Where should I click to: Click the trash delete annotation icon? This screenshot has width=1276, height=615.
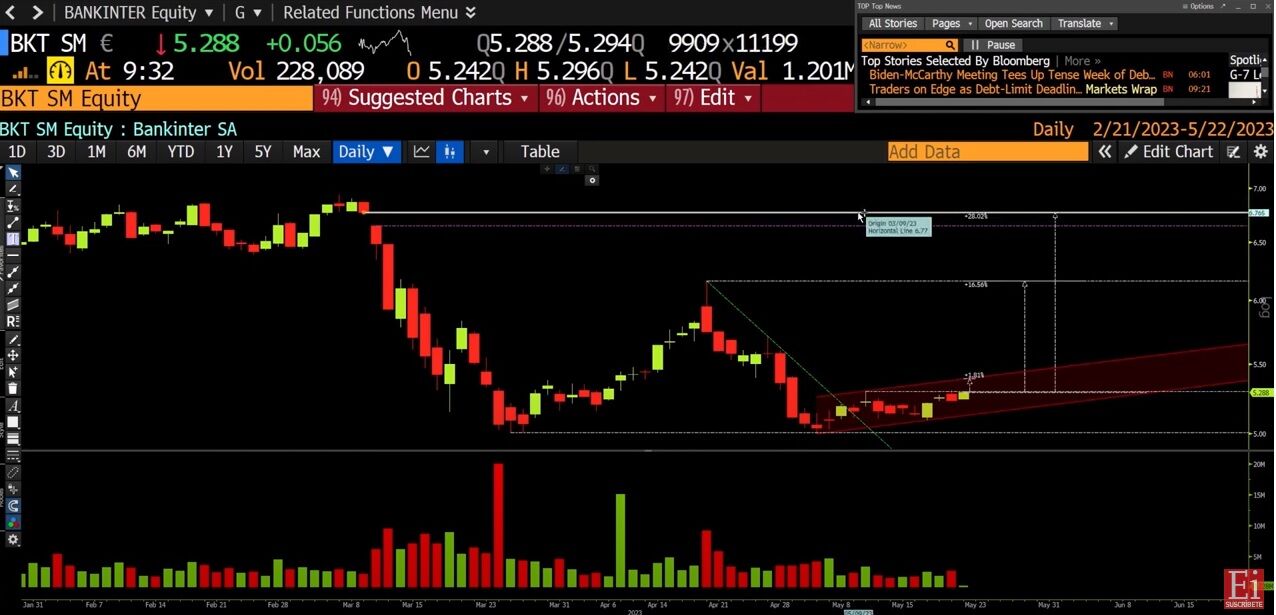click(14, 388)
